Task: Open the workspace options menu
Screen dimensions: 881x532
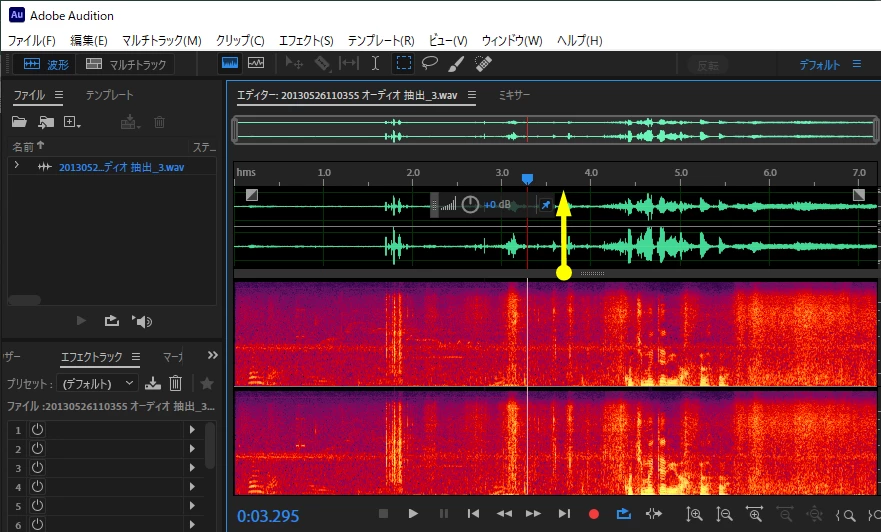Action: (x=857, y=64)
